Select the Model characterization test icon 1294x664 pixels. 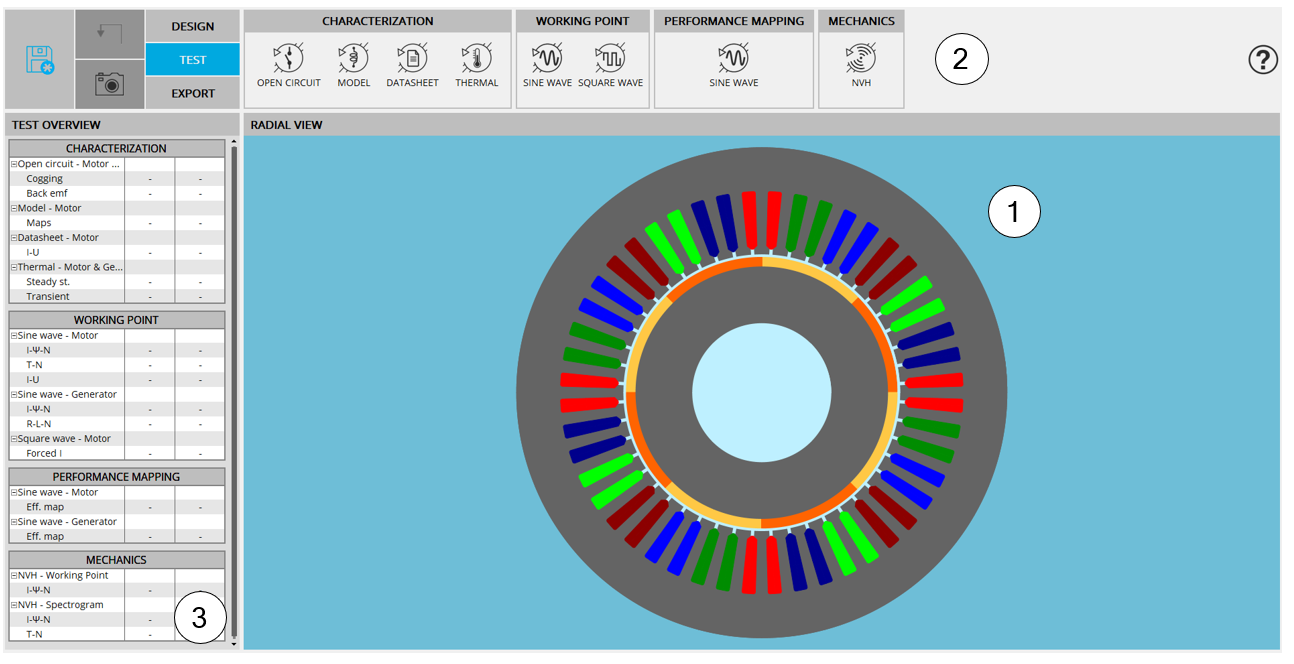point(353,60)
